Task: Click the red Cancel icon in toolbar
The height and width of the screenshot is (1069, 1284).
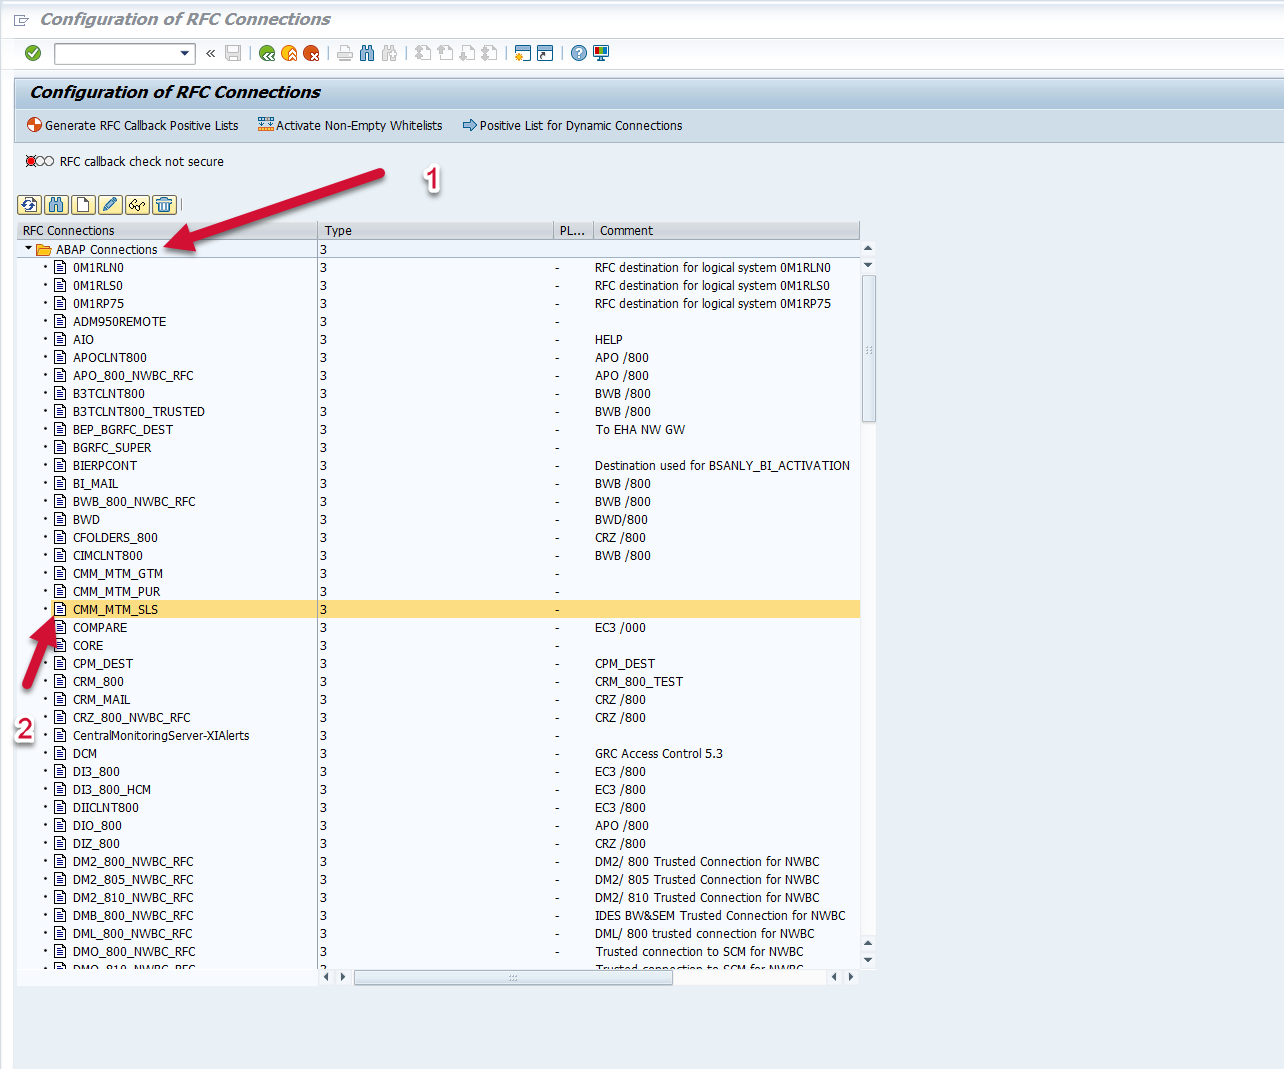Action: click(x=311, y=53)
